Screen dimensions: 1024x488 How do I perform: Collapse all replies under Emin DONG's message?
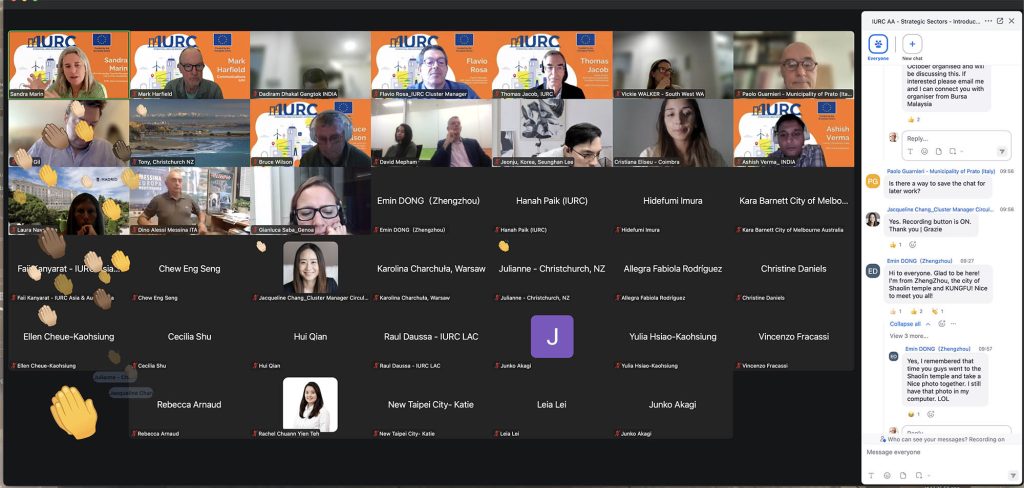click(905, 324)
